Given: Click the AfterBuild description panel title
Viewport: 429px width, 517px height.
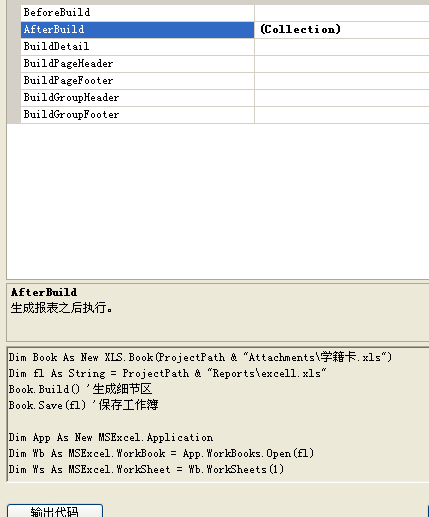Looking at the screenshot, I should click(44, 292).
